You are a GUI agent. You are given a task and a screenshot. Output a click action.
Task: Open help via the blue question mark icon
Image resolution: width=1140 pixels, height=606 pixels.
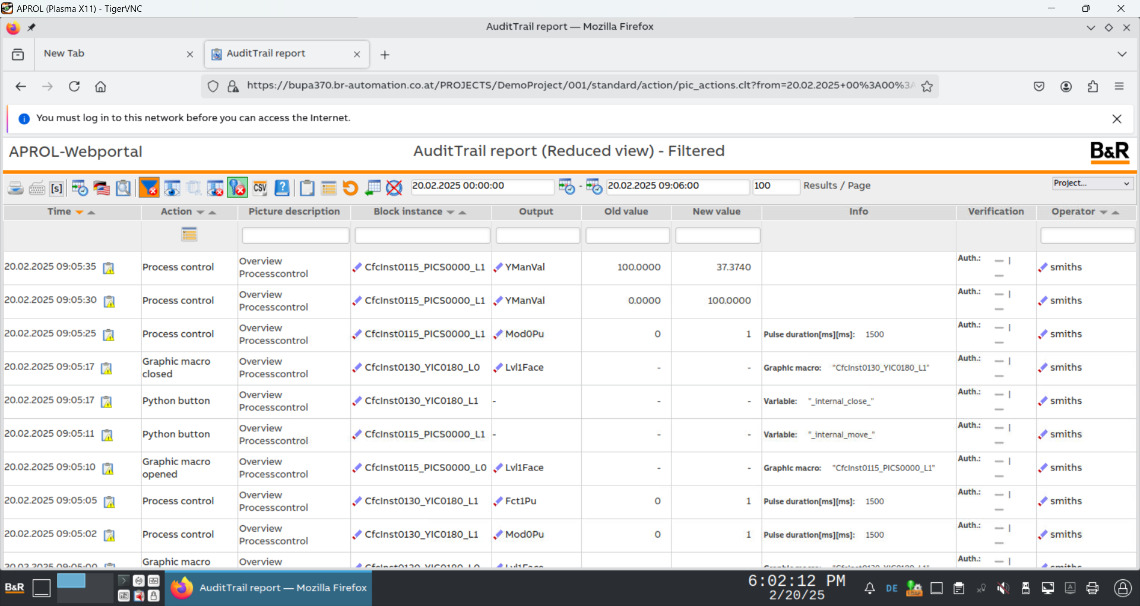point(282,187)
